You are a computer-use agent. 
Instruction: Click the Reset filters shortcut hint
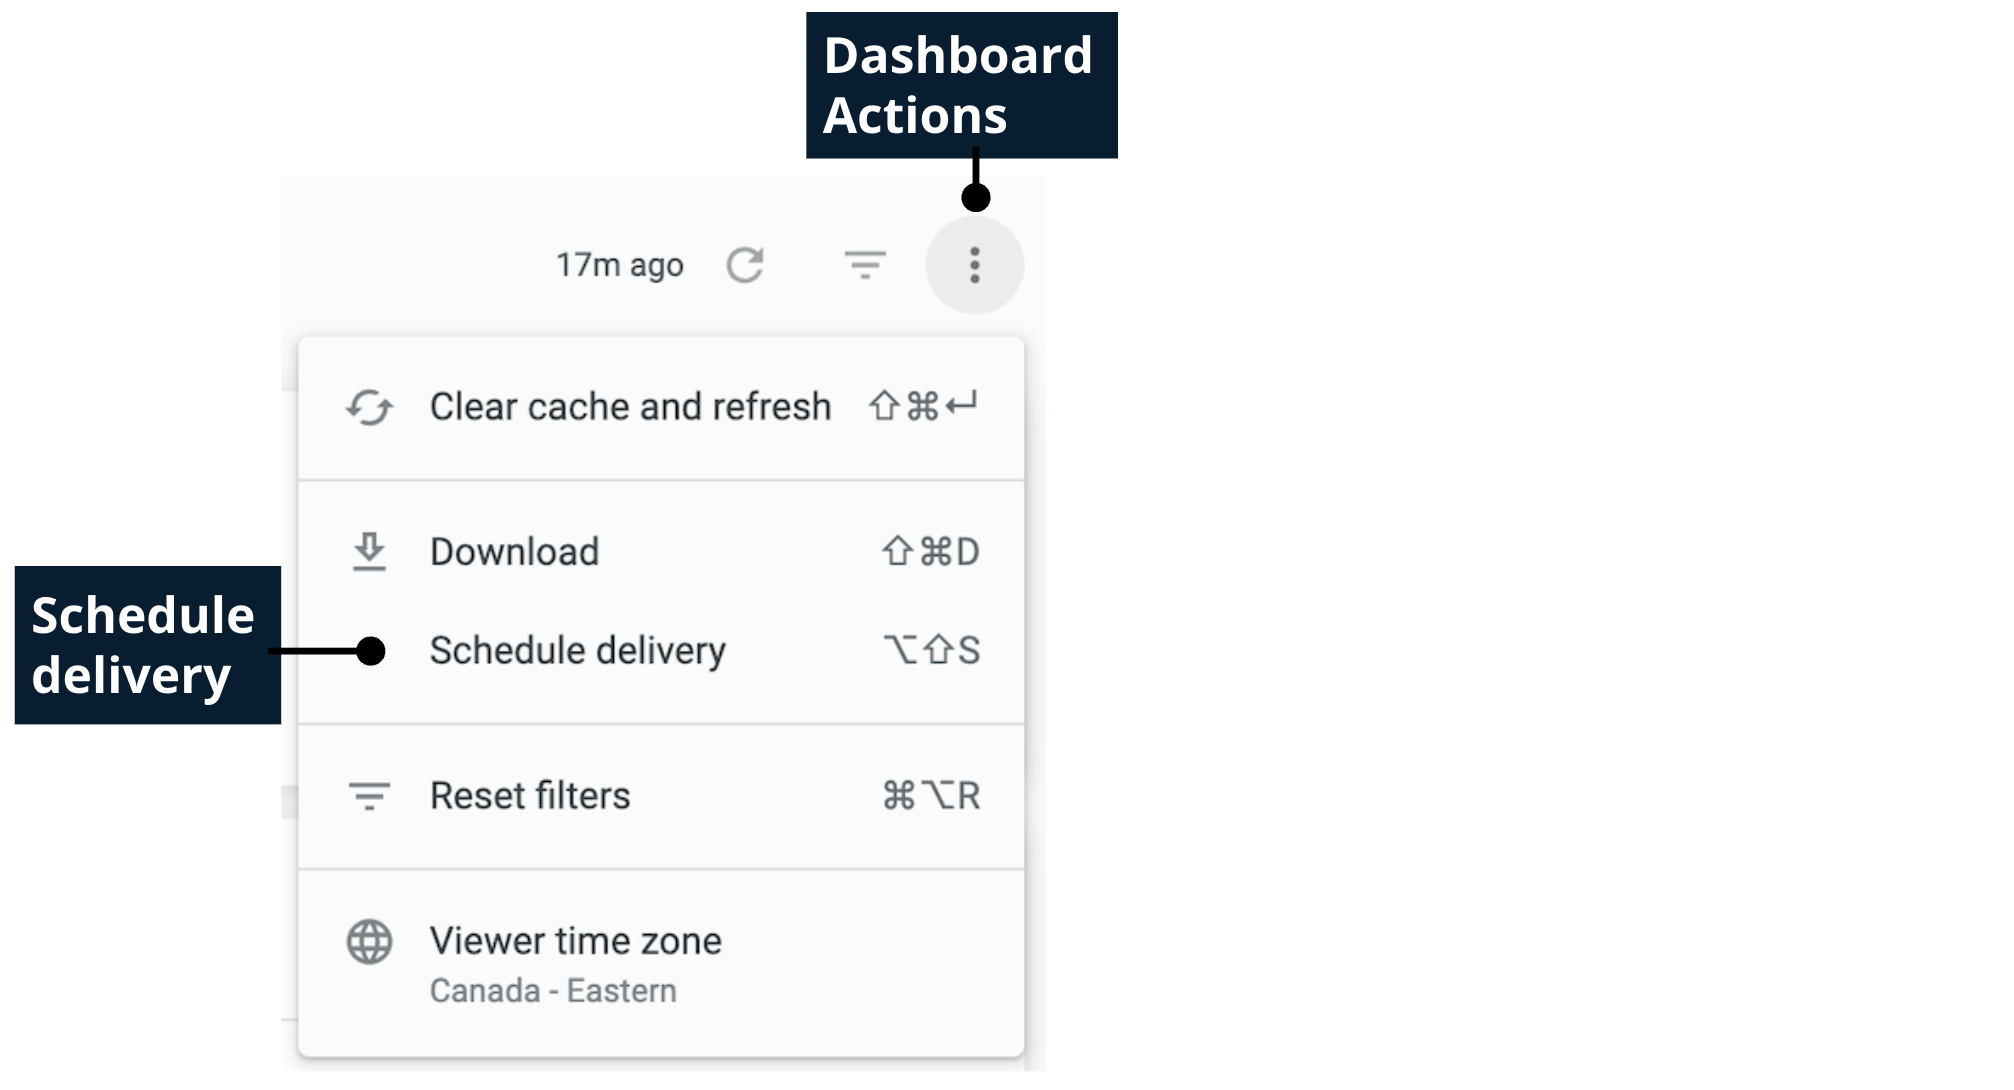click(x=931, y=796)
